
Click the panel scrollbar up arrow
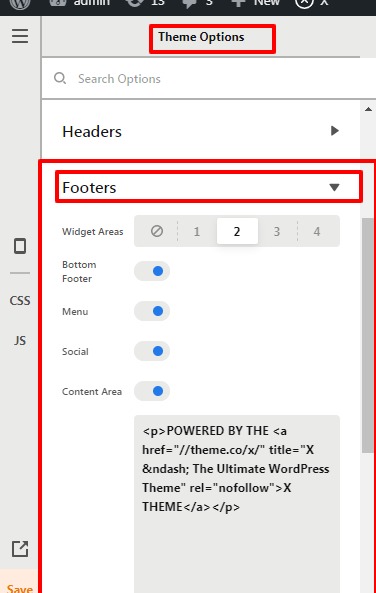pyautogui.click(x=368, y=109)
